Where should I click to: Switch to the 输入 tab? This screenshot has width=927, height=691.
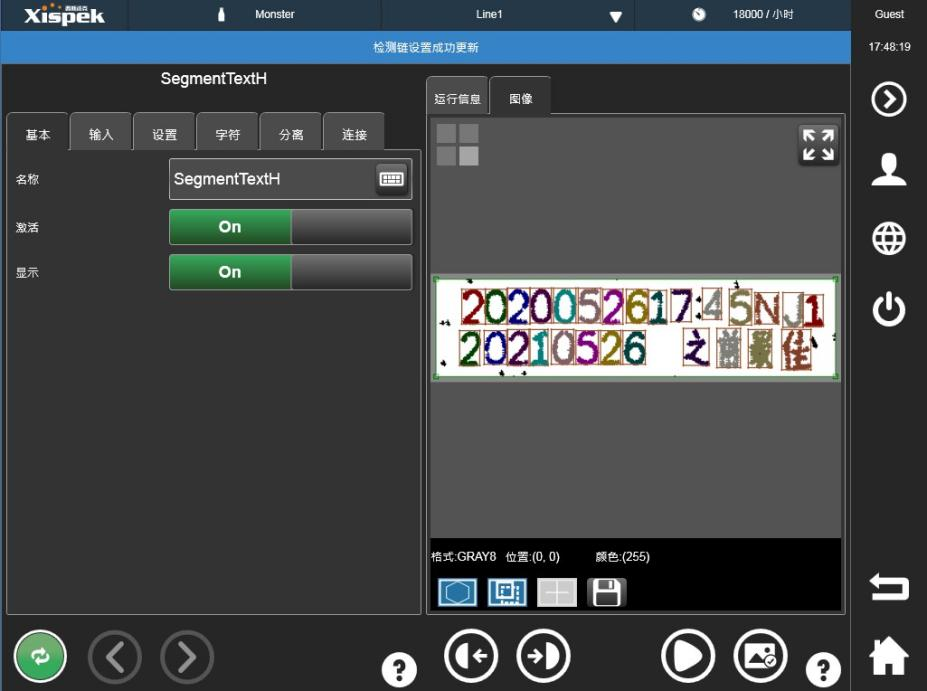101,134
